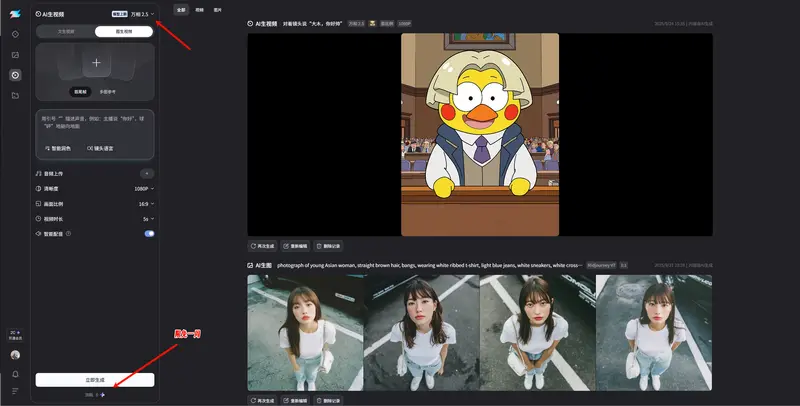
Task: Open the 万相 2.5 model dropdown
Action: [142, 14]
